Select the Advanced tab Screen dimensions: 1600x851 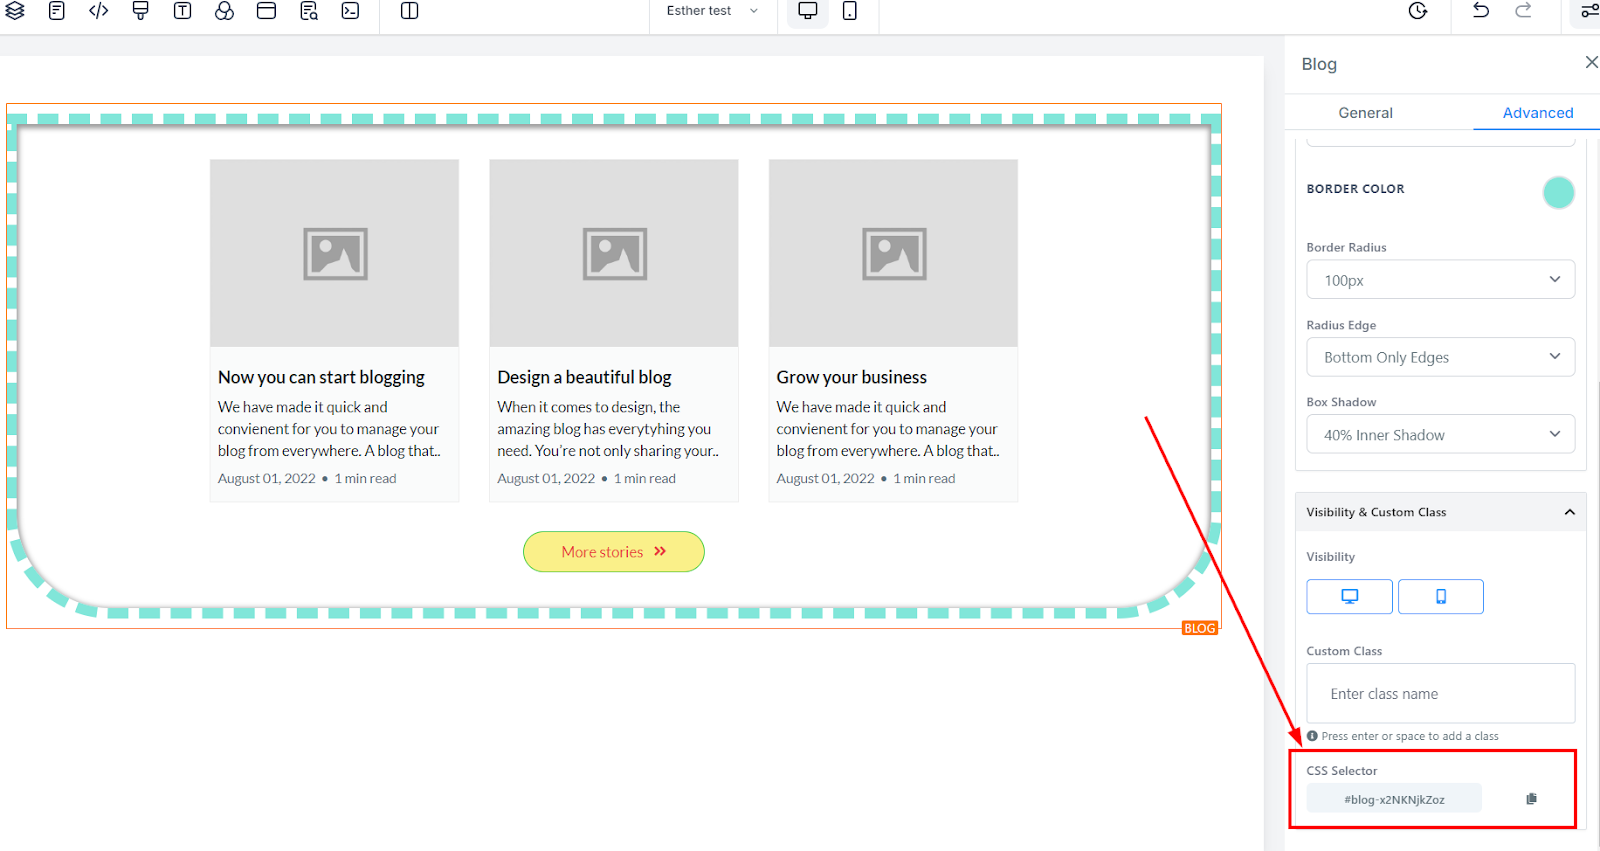pos(1537,113)
